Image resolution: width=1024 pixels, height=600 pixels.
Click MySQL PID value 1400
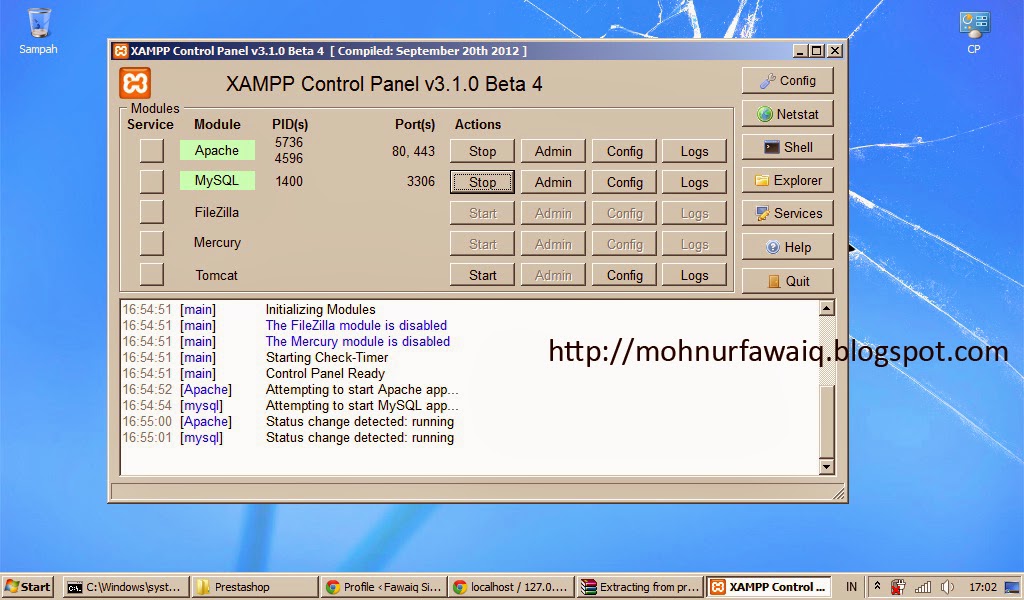289,182
